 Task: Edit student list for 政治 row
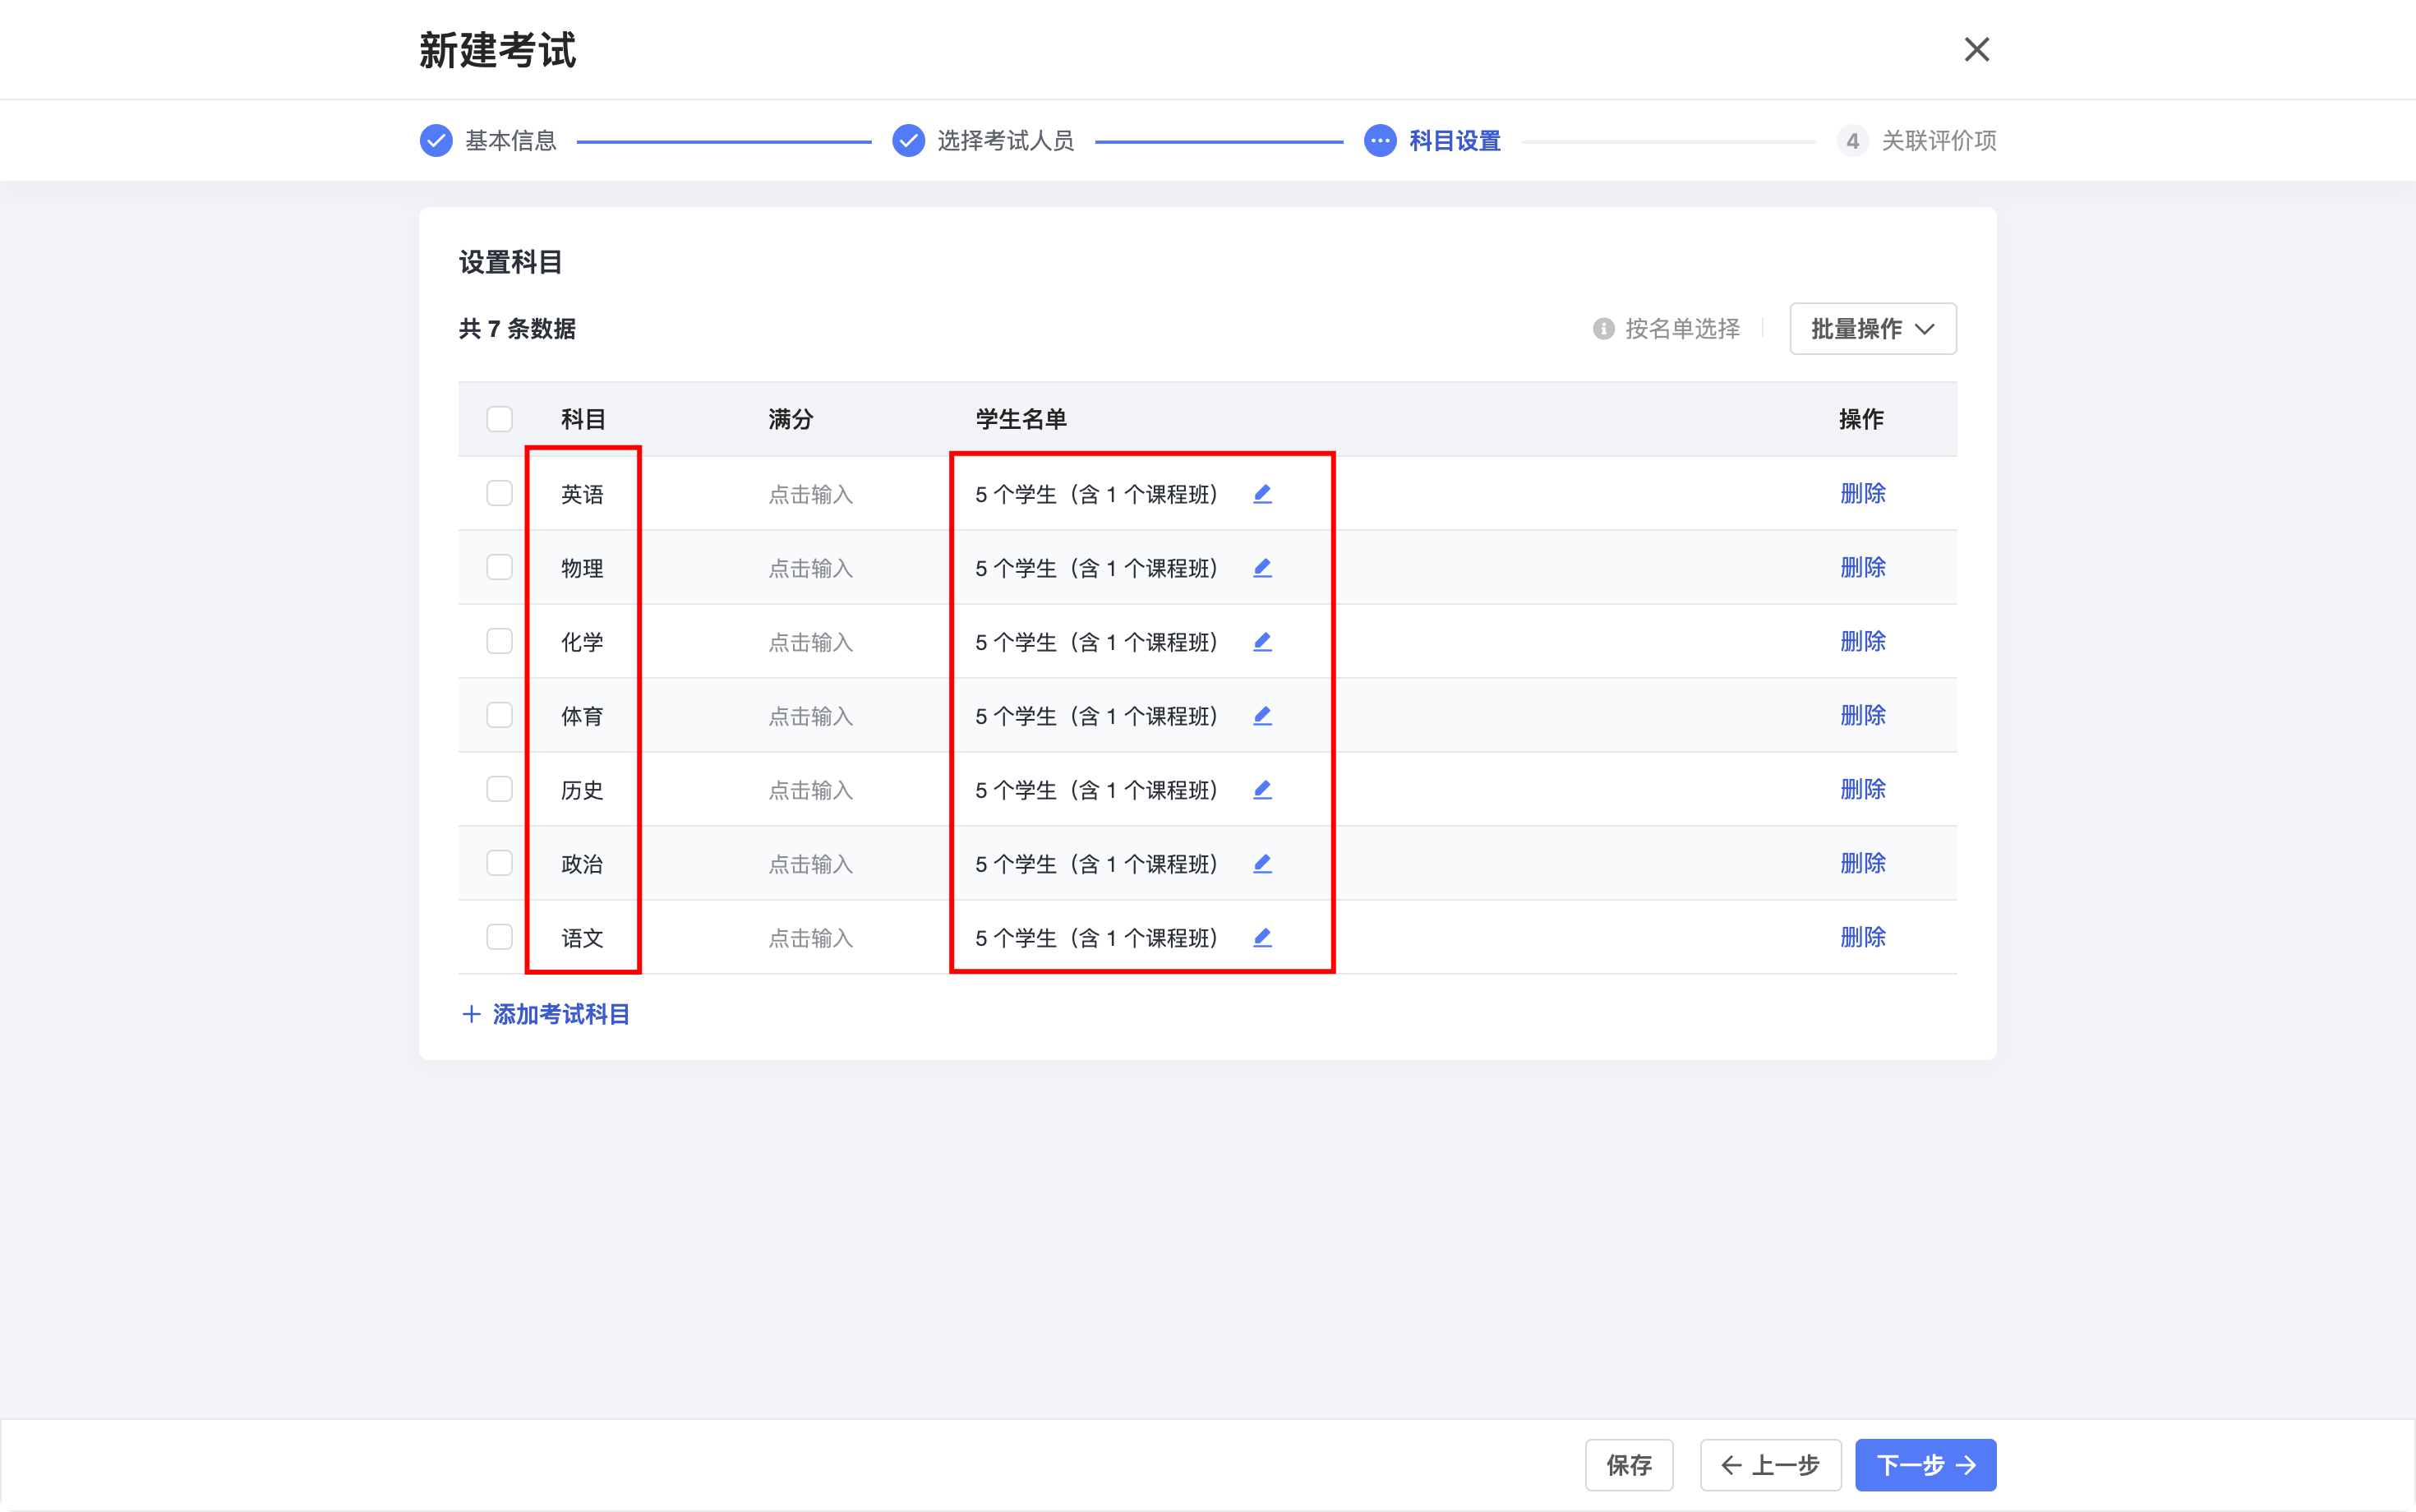click(x=1262, y=864)
